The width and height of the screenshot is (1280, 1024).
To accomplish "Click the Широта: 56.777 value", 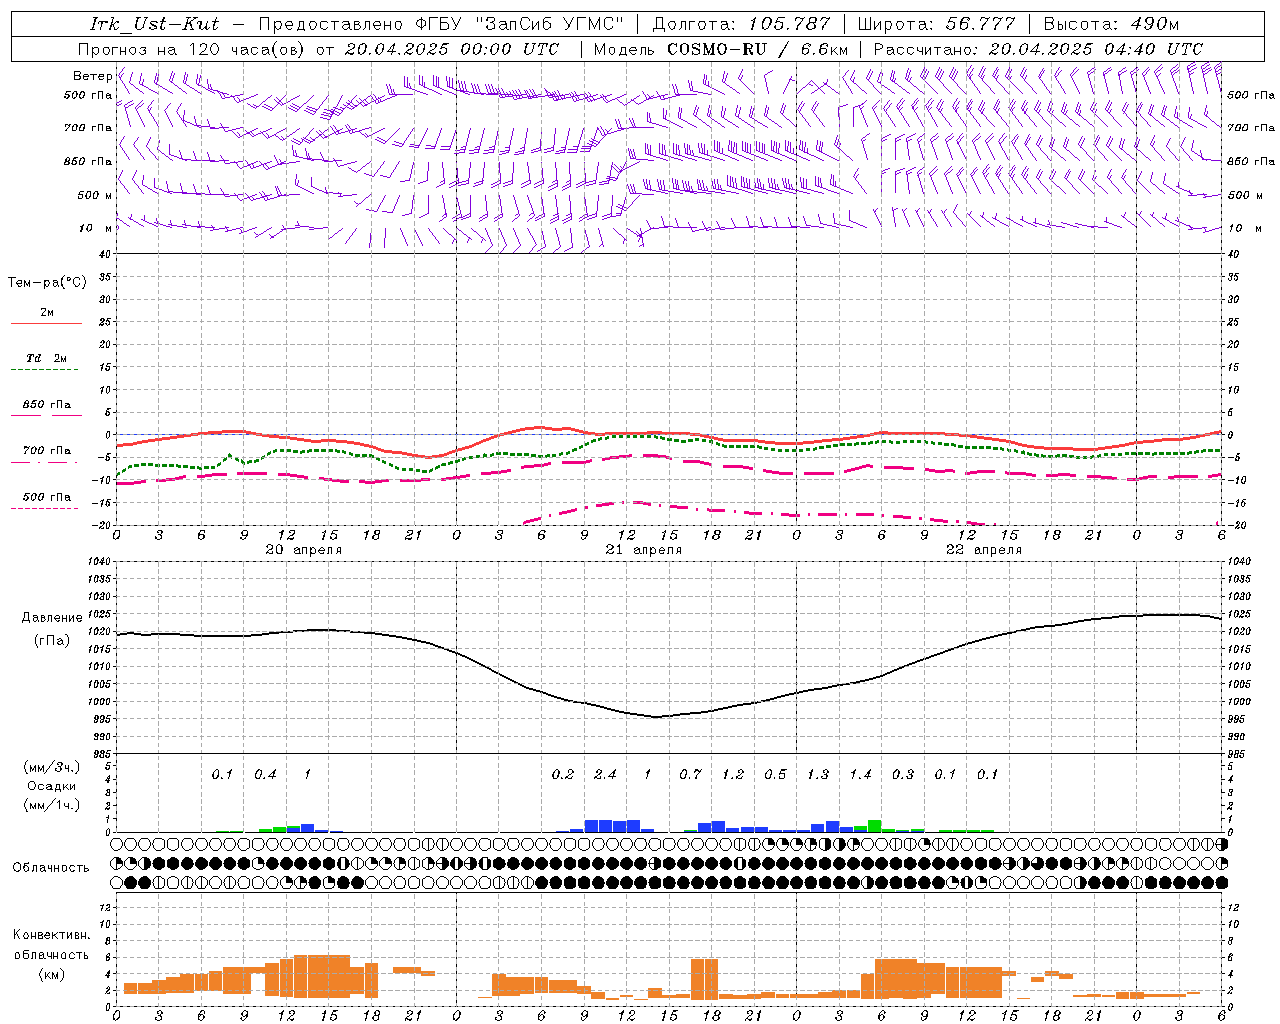I will point(936,24).
